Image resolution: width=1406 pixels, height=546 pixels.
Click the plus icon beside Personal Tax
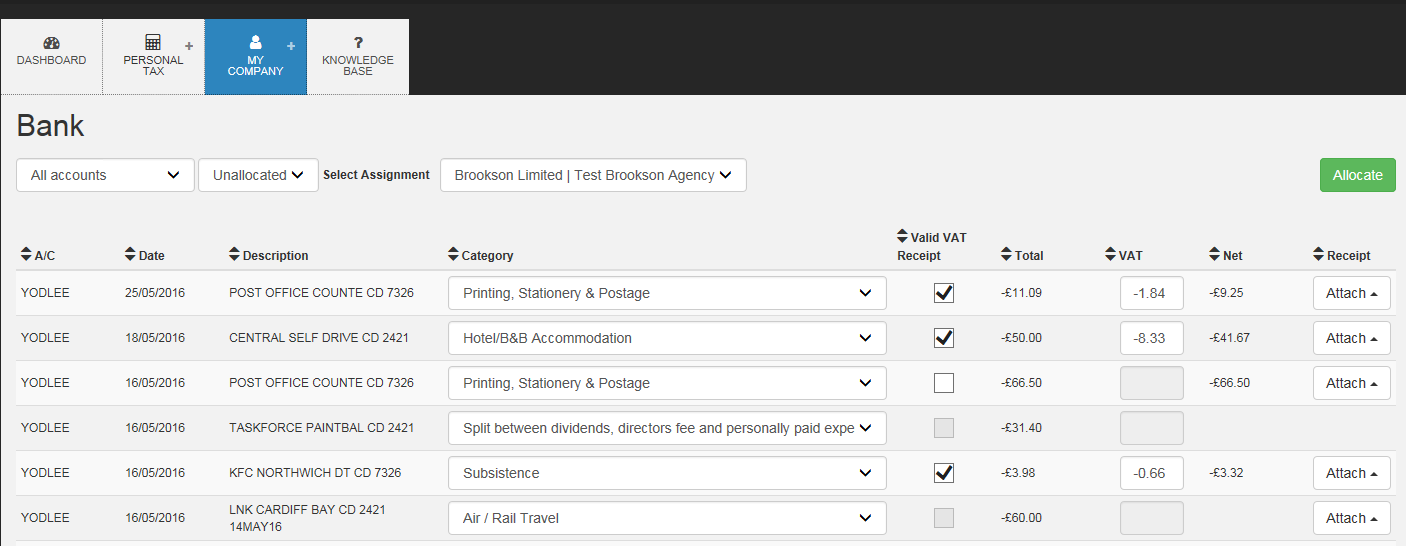(189, 46)
